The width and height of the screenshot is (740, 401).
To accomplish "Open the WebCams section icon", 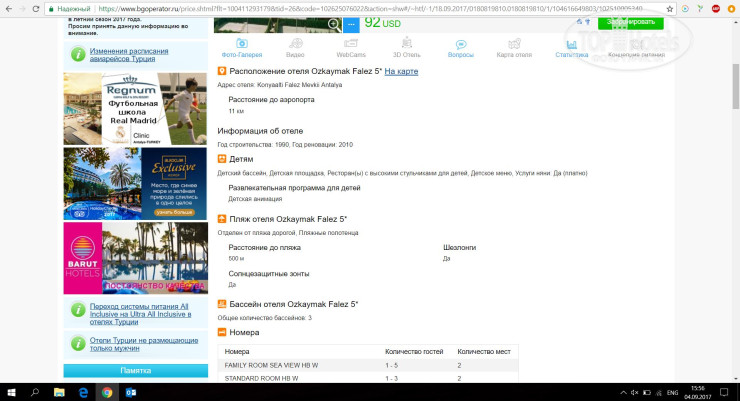I will pos(349,46).
